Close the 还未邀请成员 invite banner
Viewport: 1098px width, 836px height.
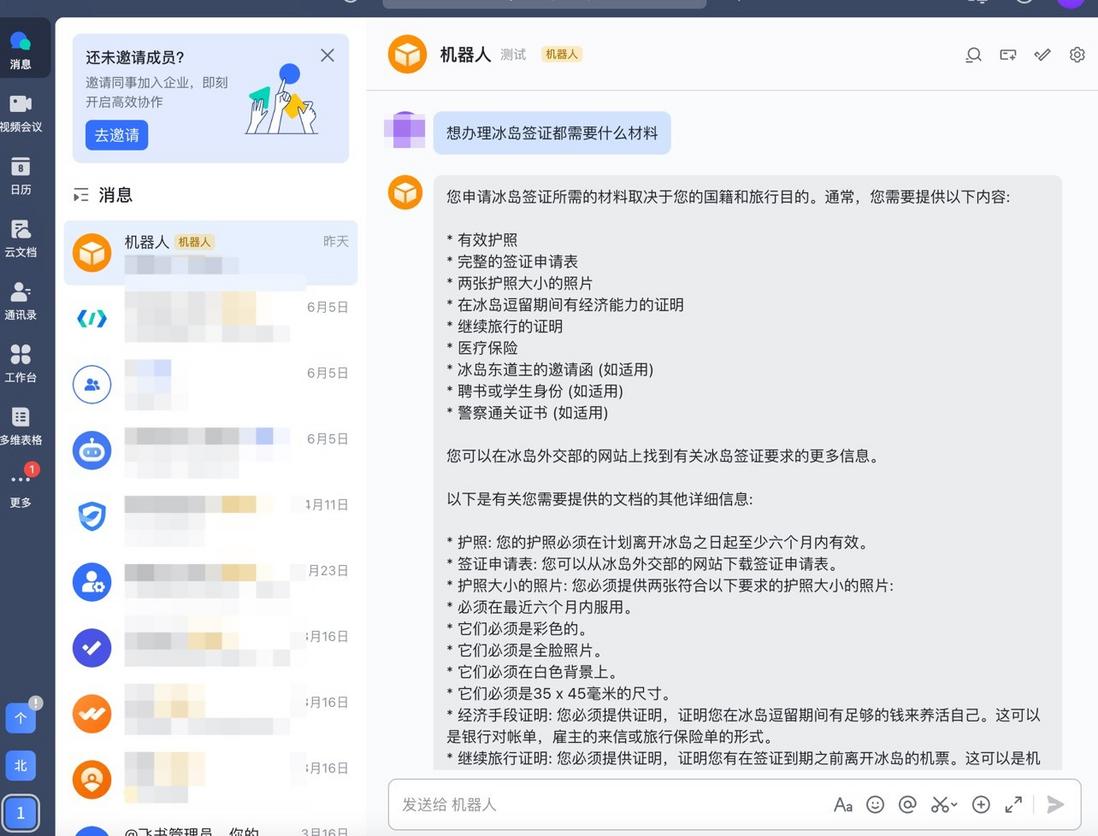coord(327,55)
